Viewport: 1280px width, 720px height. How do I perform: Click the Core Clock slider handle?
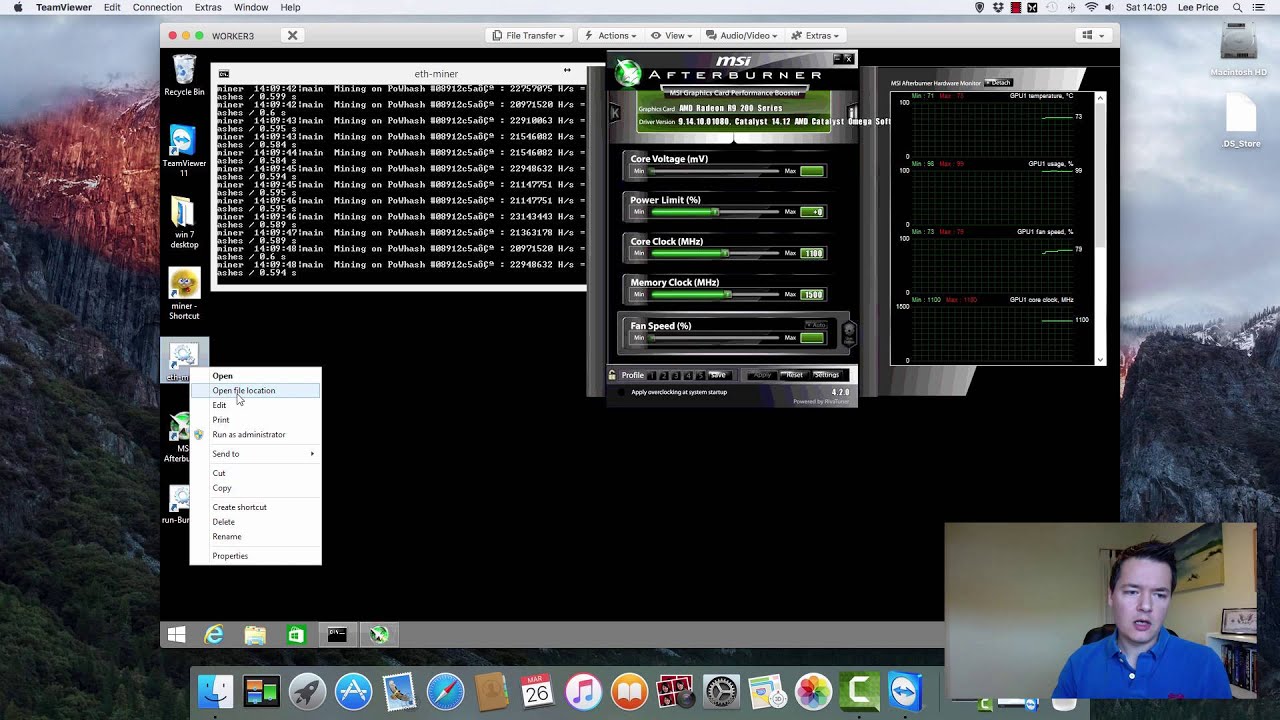point(726,253)
